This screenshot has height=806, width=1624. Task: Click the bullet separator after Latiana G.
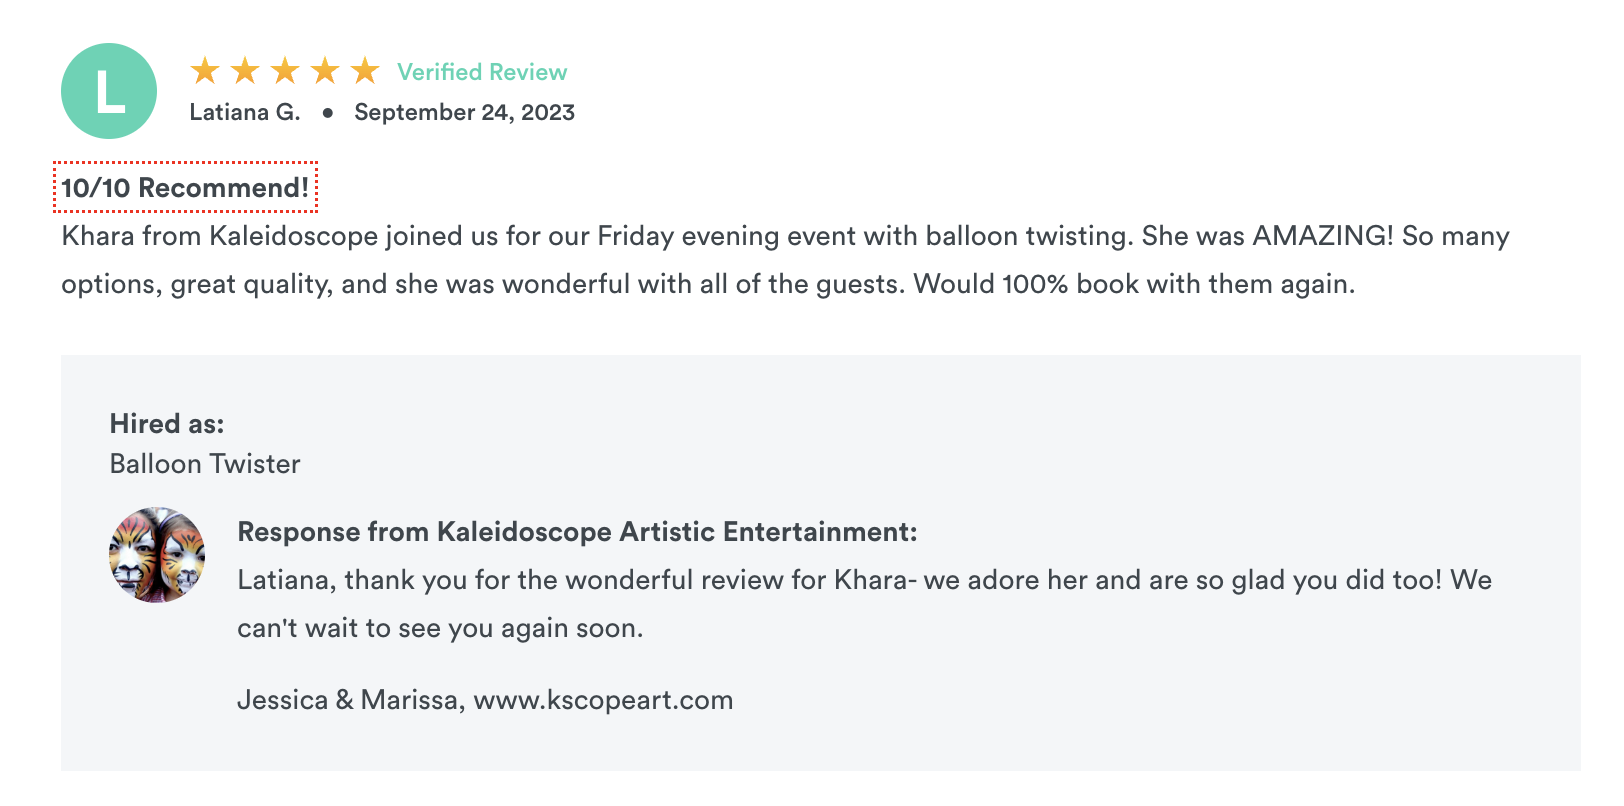(x=327, y=113)
